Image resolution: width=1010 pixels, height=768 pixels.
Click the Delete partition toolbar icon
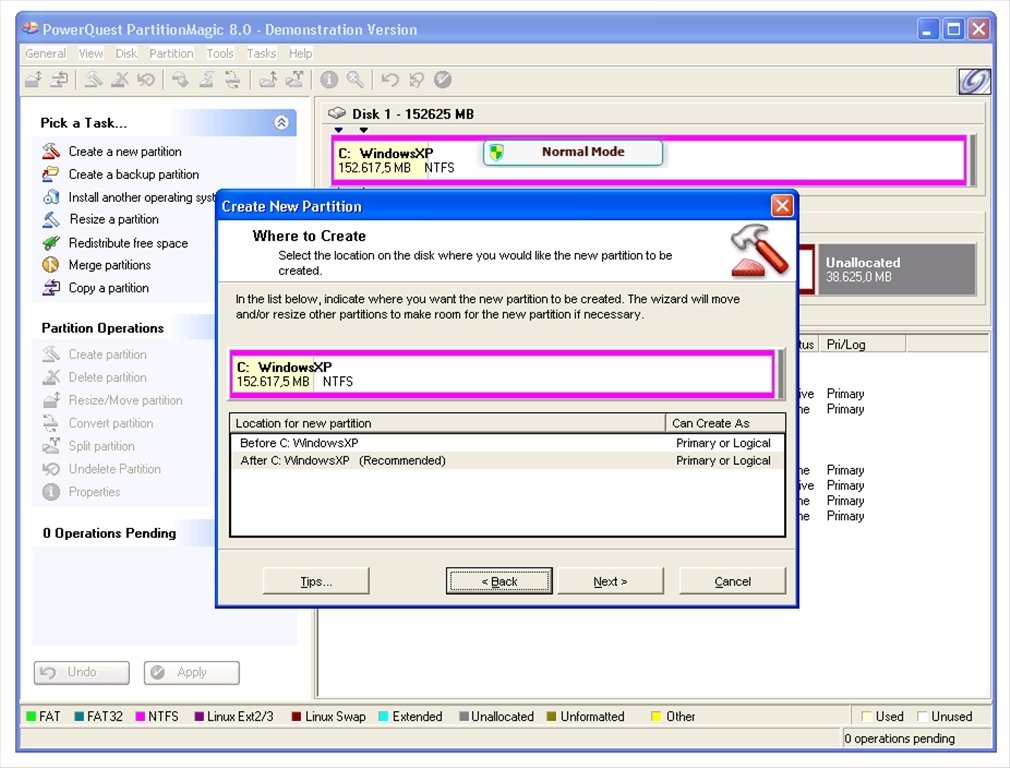[x=120, y=80]
